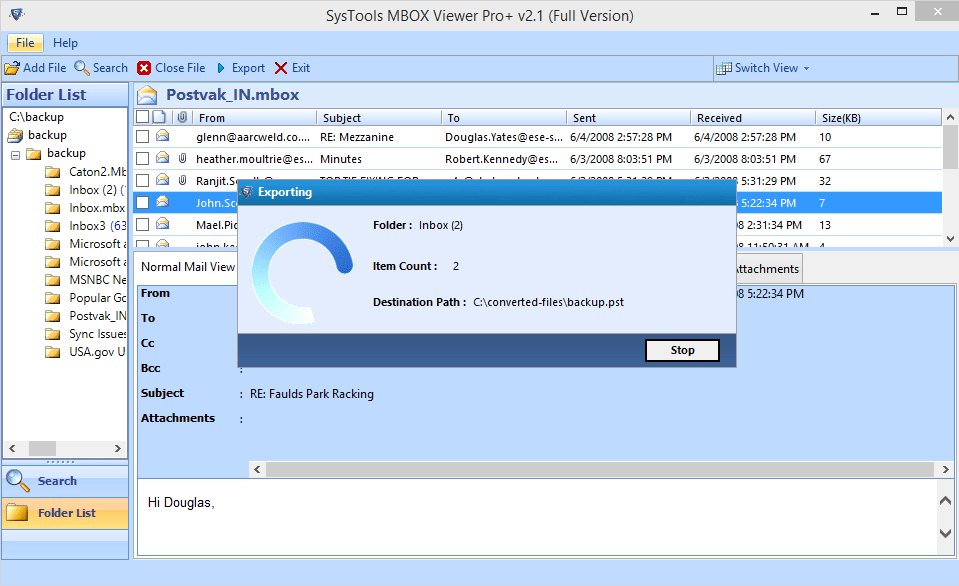Click the attachment paperclip column header icon
The image size is (959, 586).
click(182, 117)
